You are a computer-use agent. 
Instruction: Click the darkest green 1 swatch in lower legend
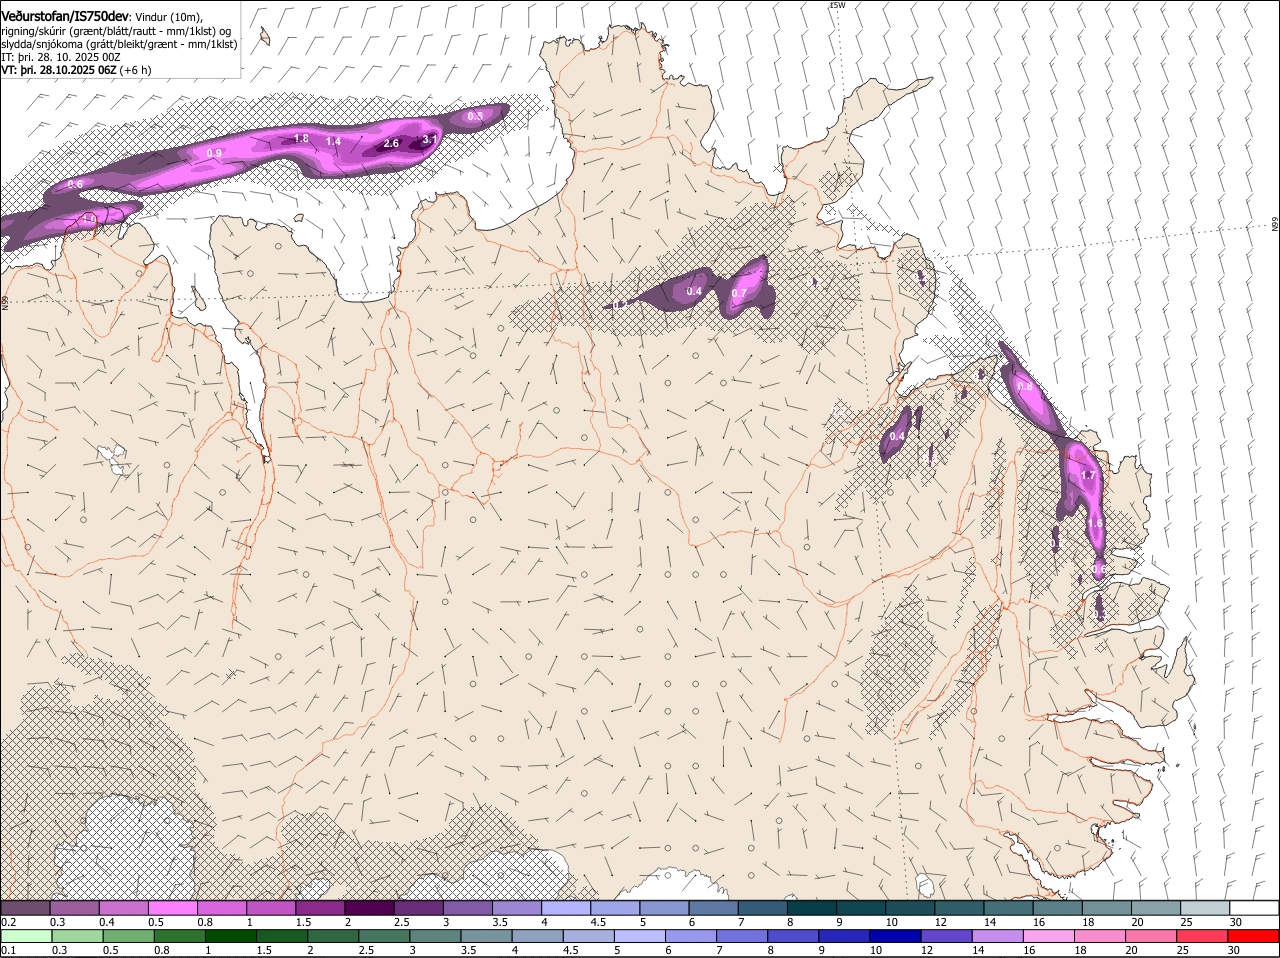pos(230,936)
